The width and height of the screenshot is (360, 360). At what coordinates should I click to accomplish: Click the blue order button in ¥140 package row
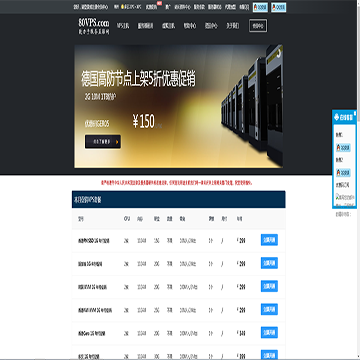click(269, 333)
